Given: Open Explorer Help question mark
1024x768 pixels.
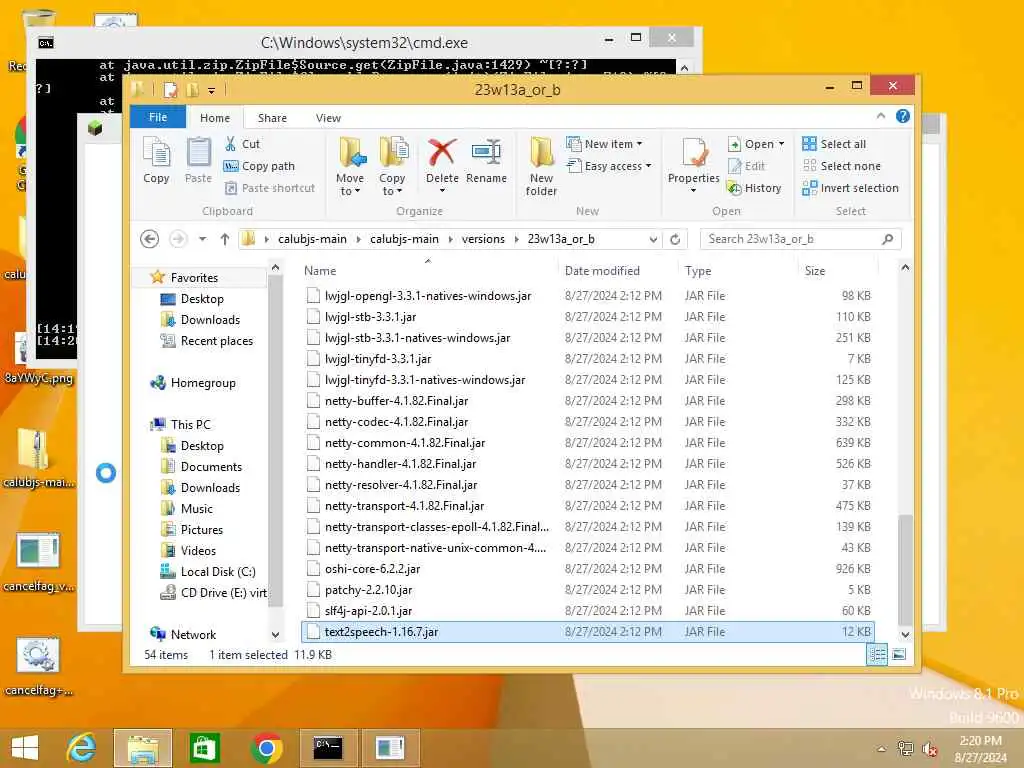Looking at the screenshot, I should pyautogui.click(x=903, y=116).
